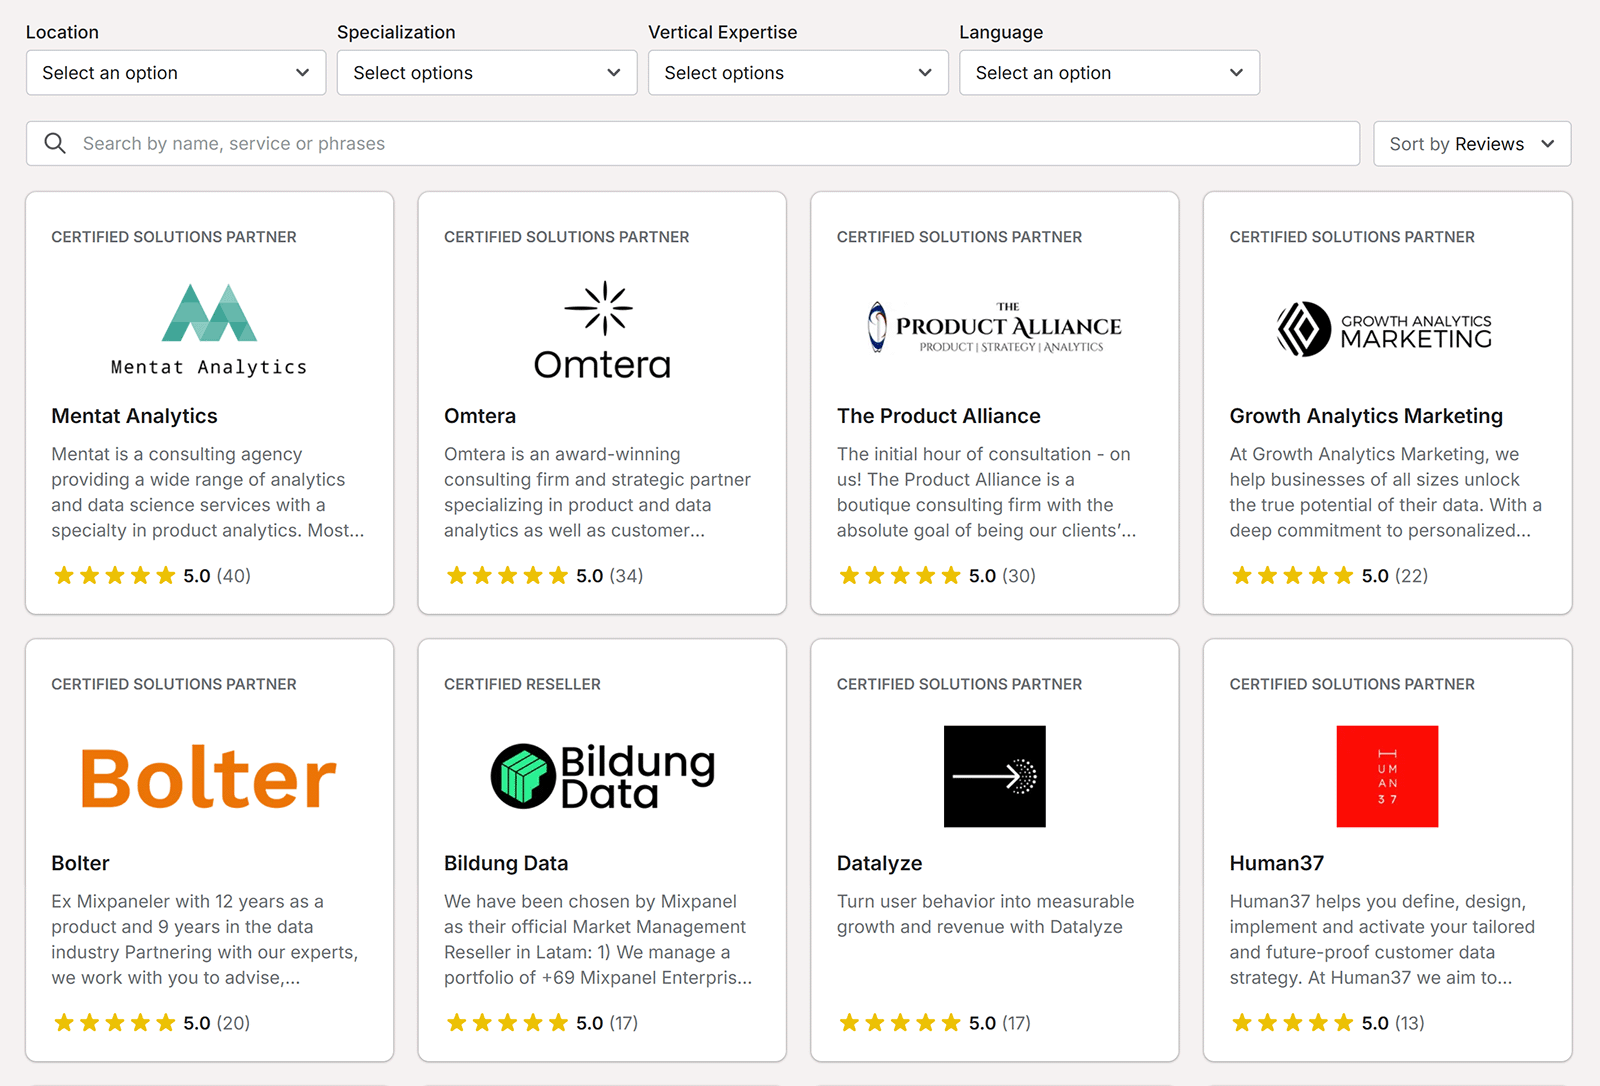Screen dimensions: 1600x1086
Task: Click the five-star rating on Datalyze
Action: click(900, 1022)
